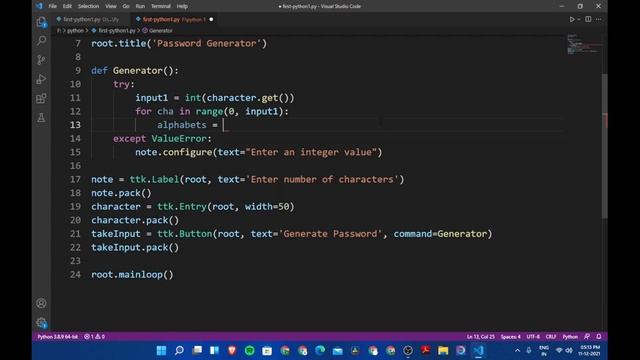Place cursor after 'alphabets =' on line 13
This screenshot has height=360, width=640.
pyautogui.click(x=224, y=125)
